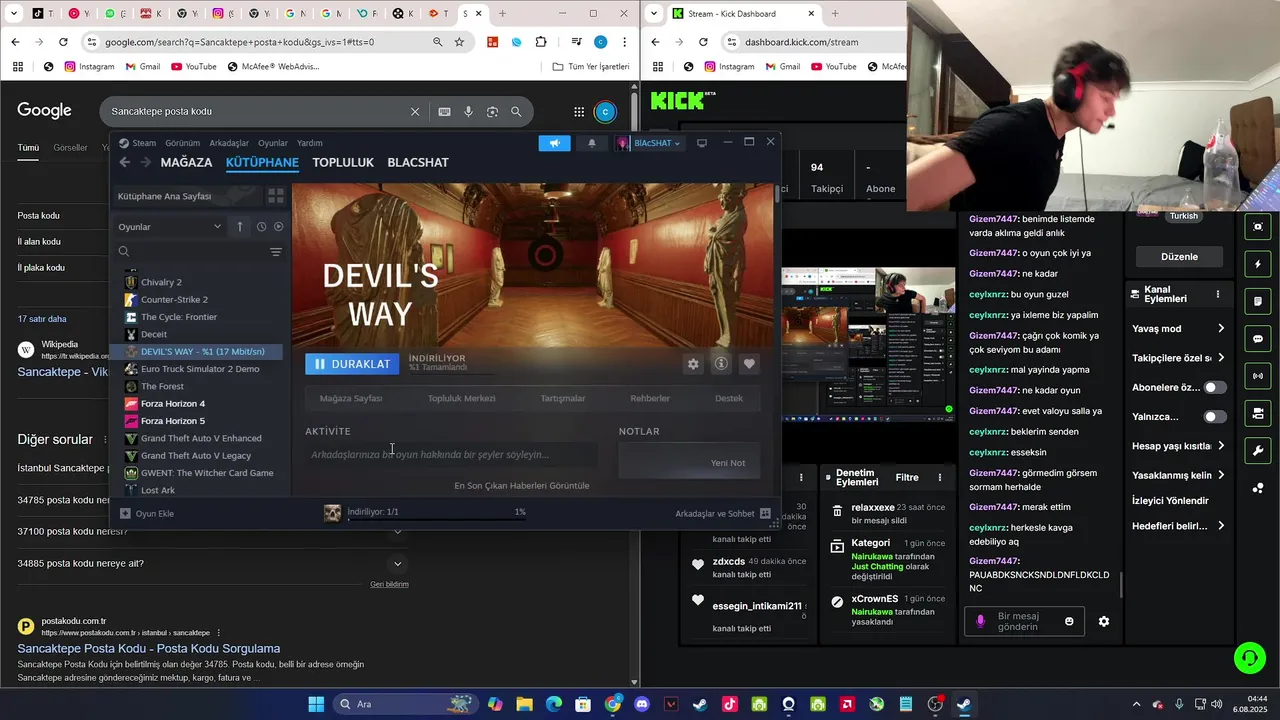The image size is (1280, 720).
Task: Open Sancaktepe Posta Kodu Sorgulama link
Action: pos(149,648)
